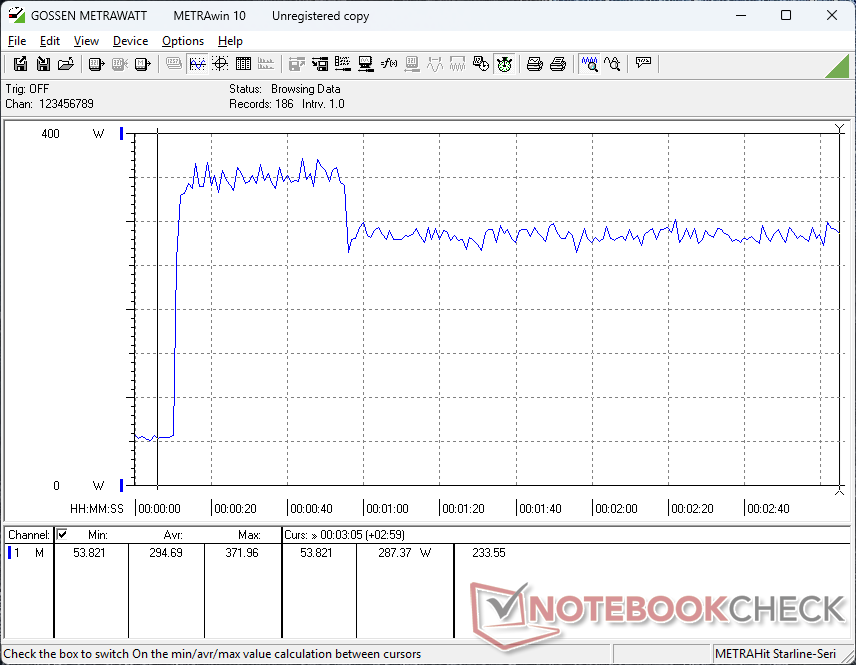Screen dimensions: 856x665
Task: Click the memory readout 'M' device icon
Action: (142, 64)
